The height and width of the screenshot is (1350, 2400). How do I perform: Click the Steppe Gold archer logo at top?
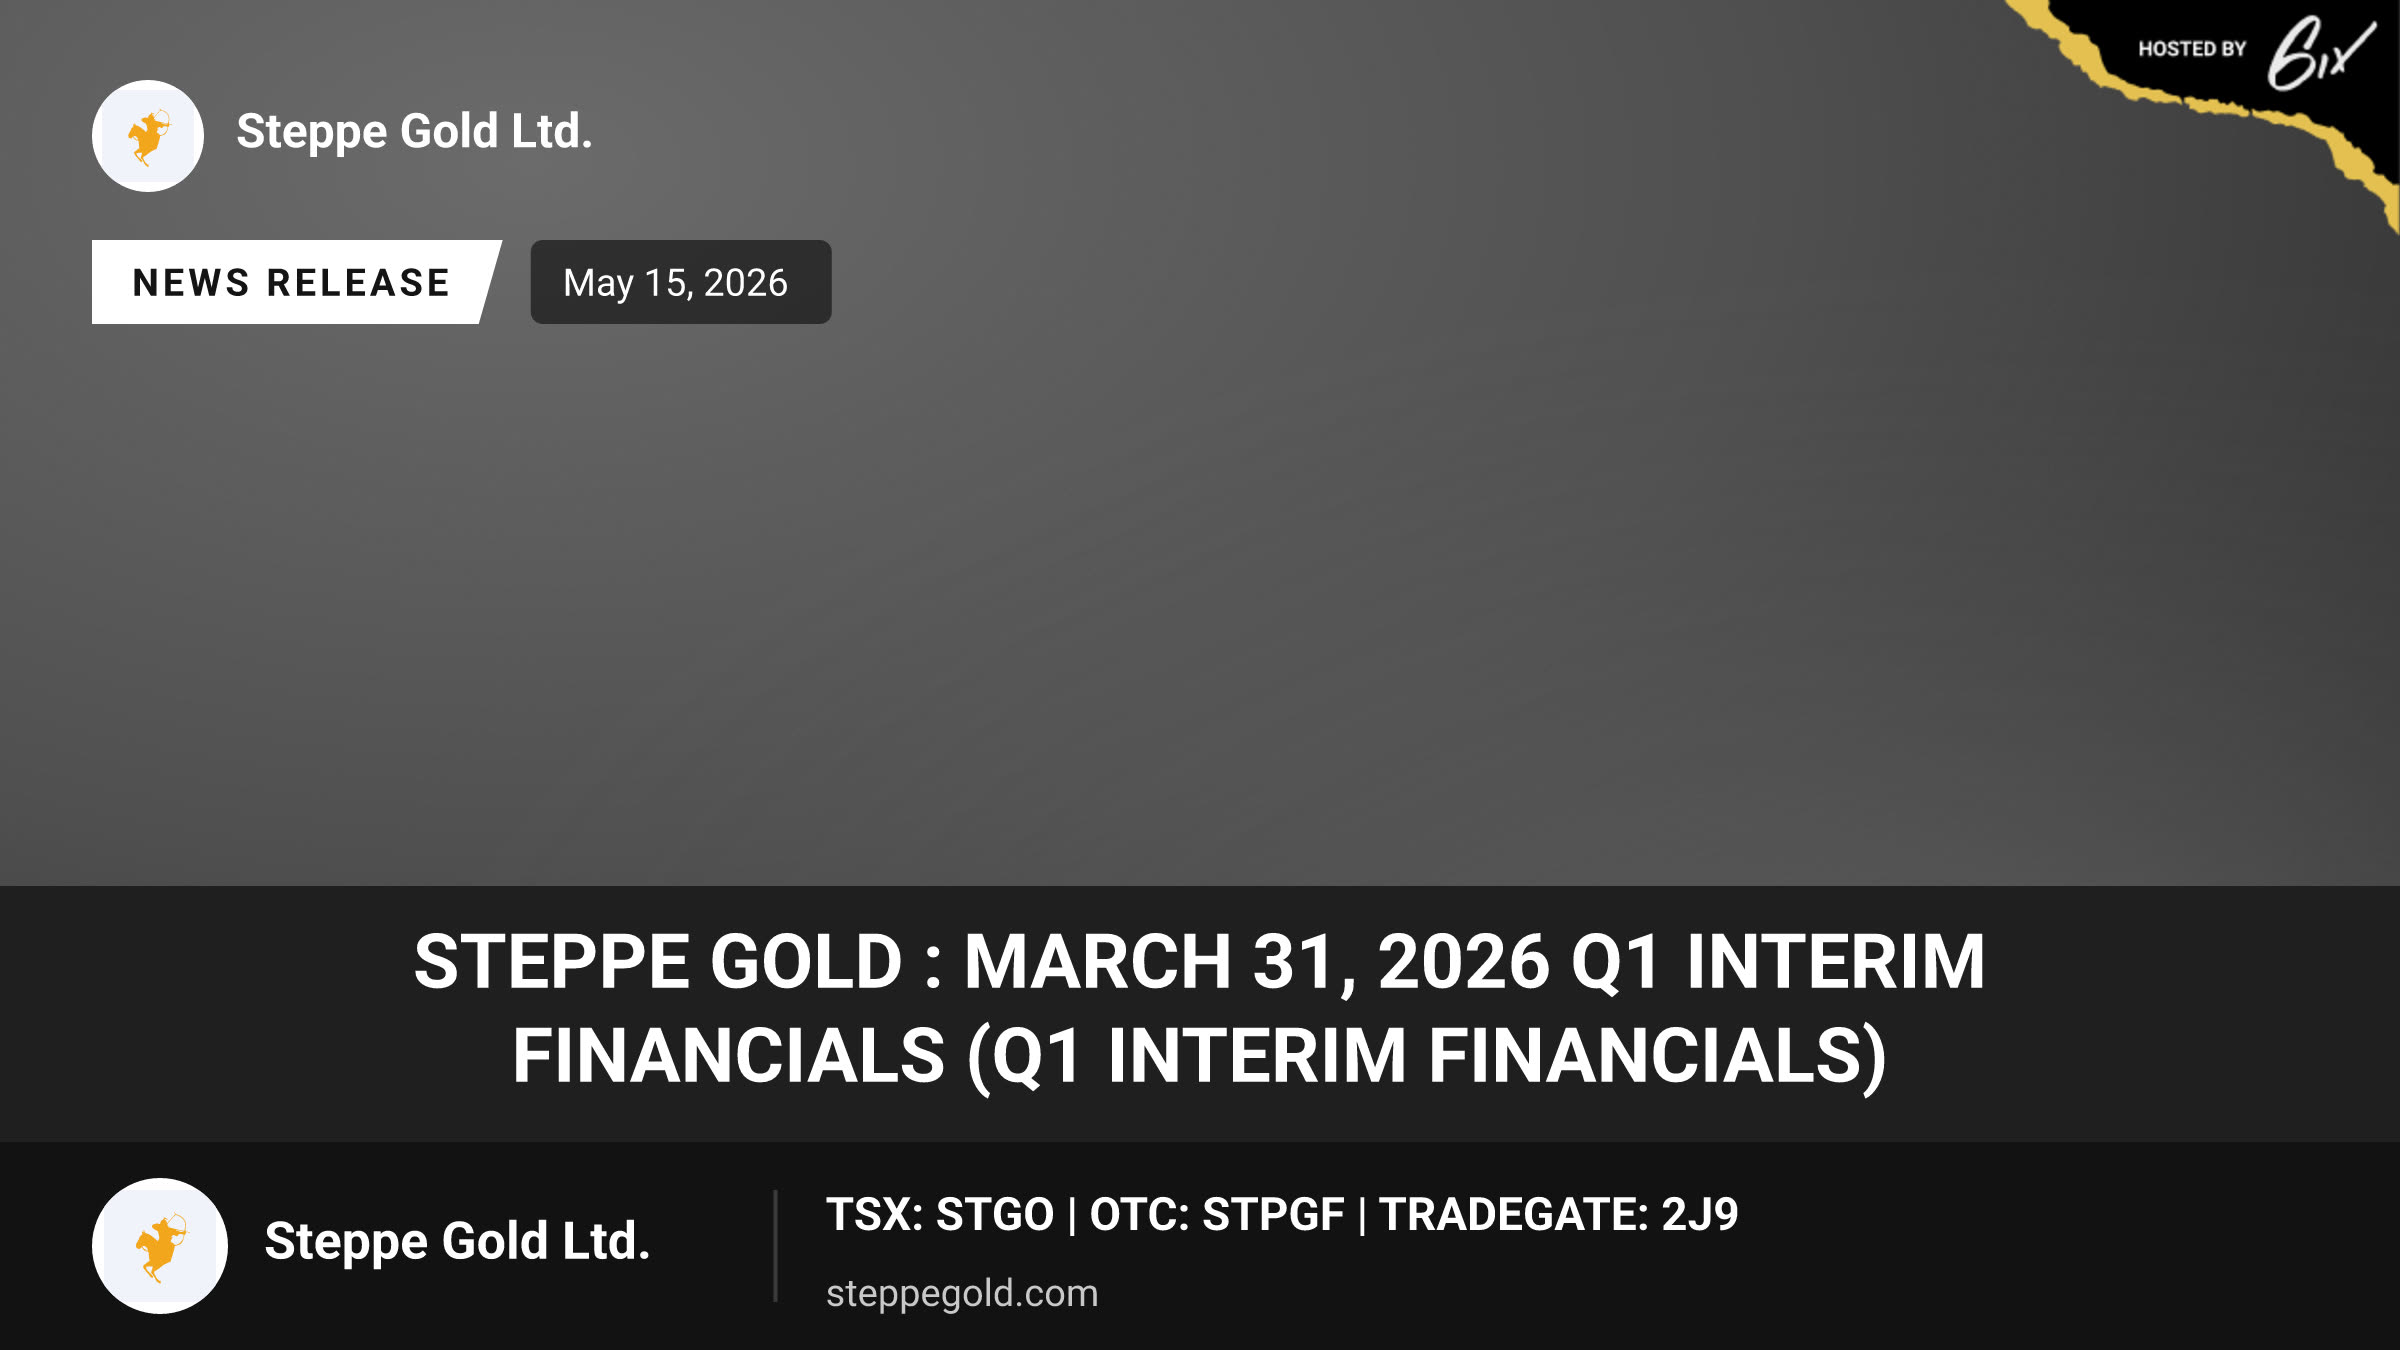click(148, 136)
